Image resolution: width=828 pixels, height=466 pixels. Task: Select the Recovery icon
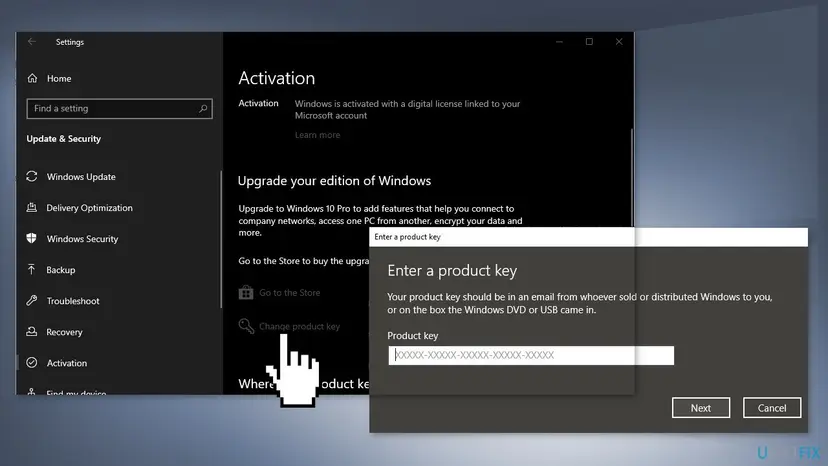click(32, 332)
